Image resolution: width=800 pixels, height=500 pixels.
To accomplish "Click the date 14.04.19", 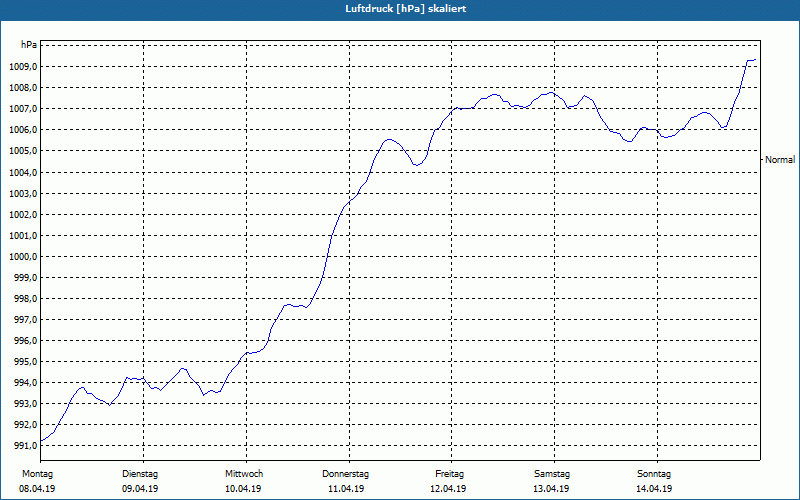I will coord(654,489).
